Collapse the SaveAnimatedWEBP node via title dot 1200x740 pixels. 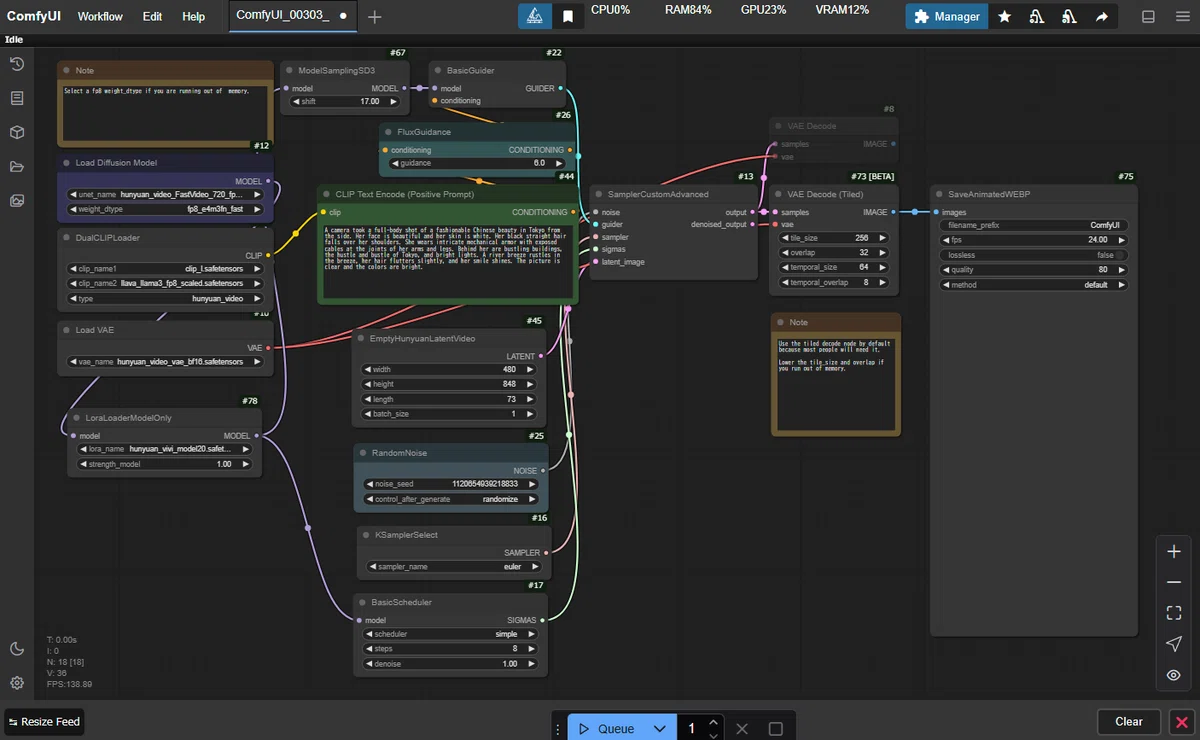[938, 194]
